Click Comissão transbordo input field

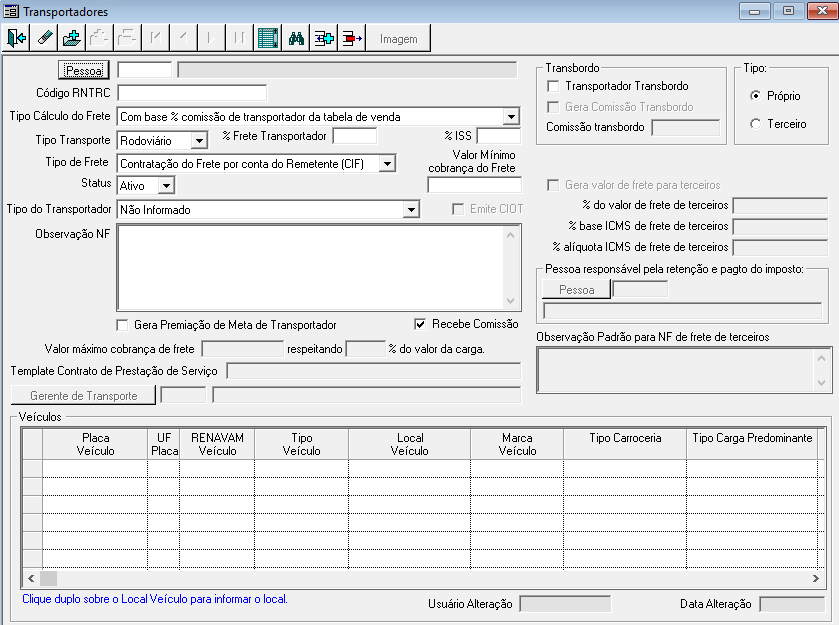(x=685, y=127)
